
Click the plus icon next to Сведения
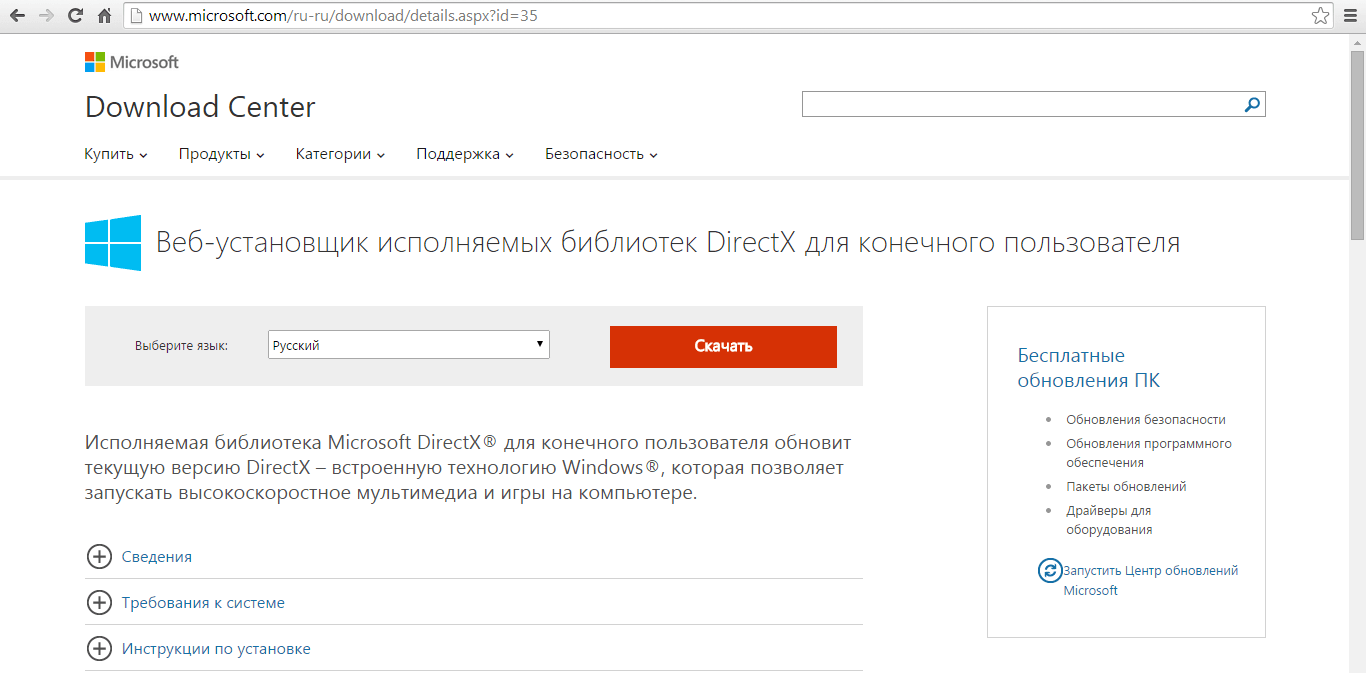99,557
